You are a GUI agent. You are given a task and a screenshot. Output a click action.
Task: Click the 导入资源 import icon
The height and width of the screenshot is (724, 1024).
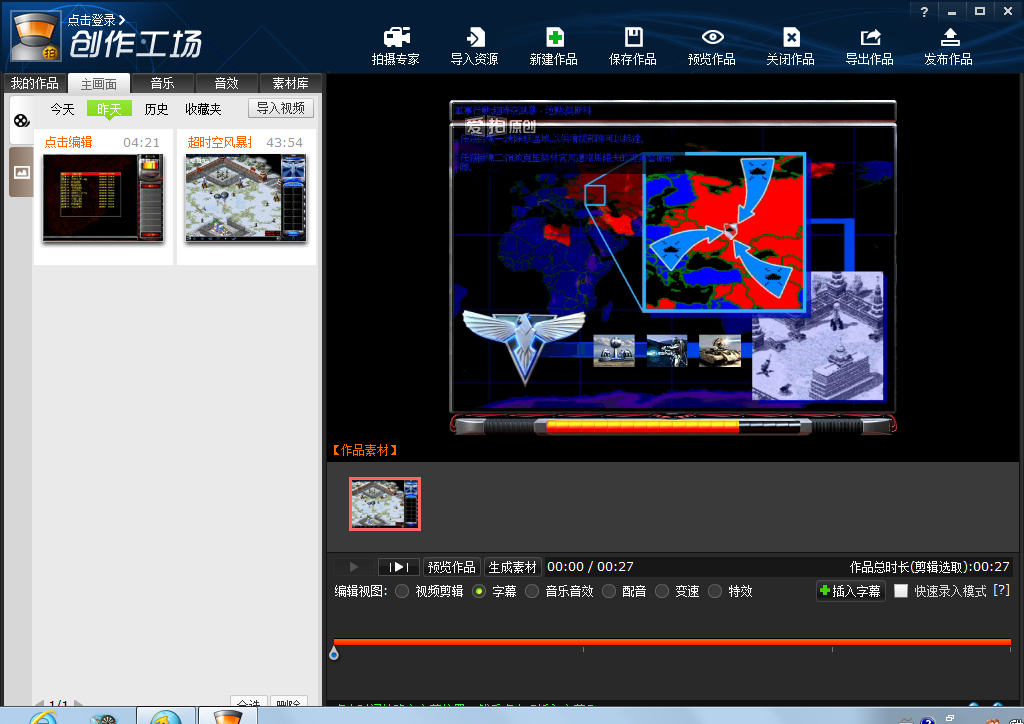(x=474, y=38)
